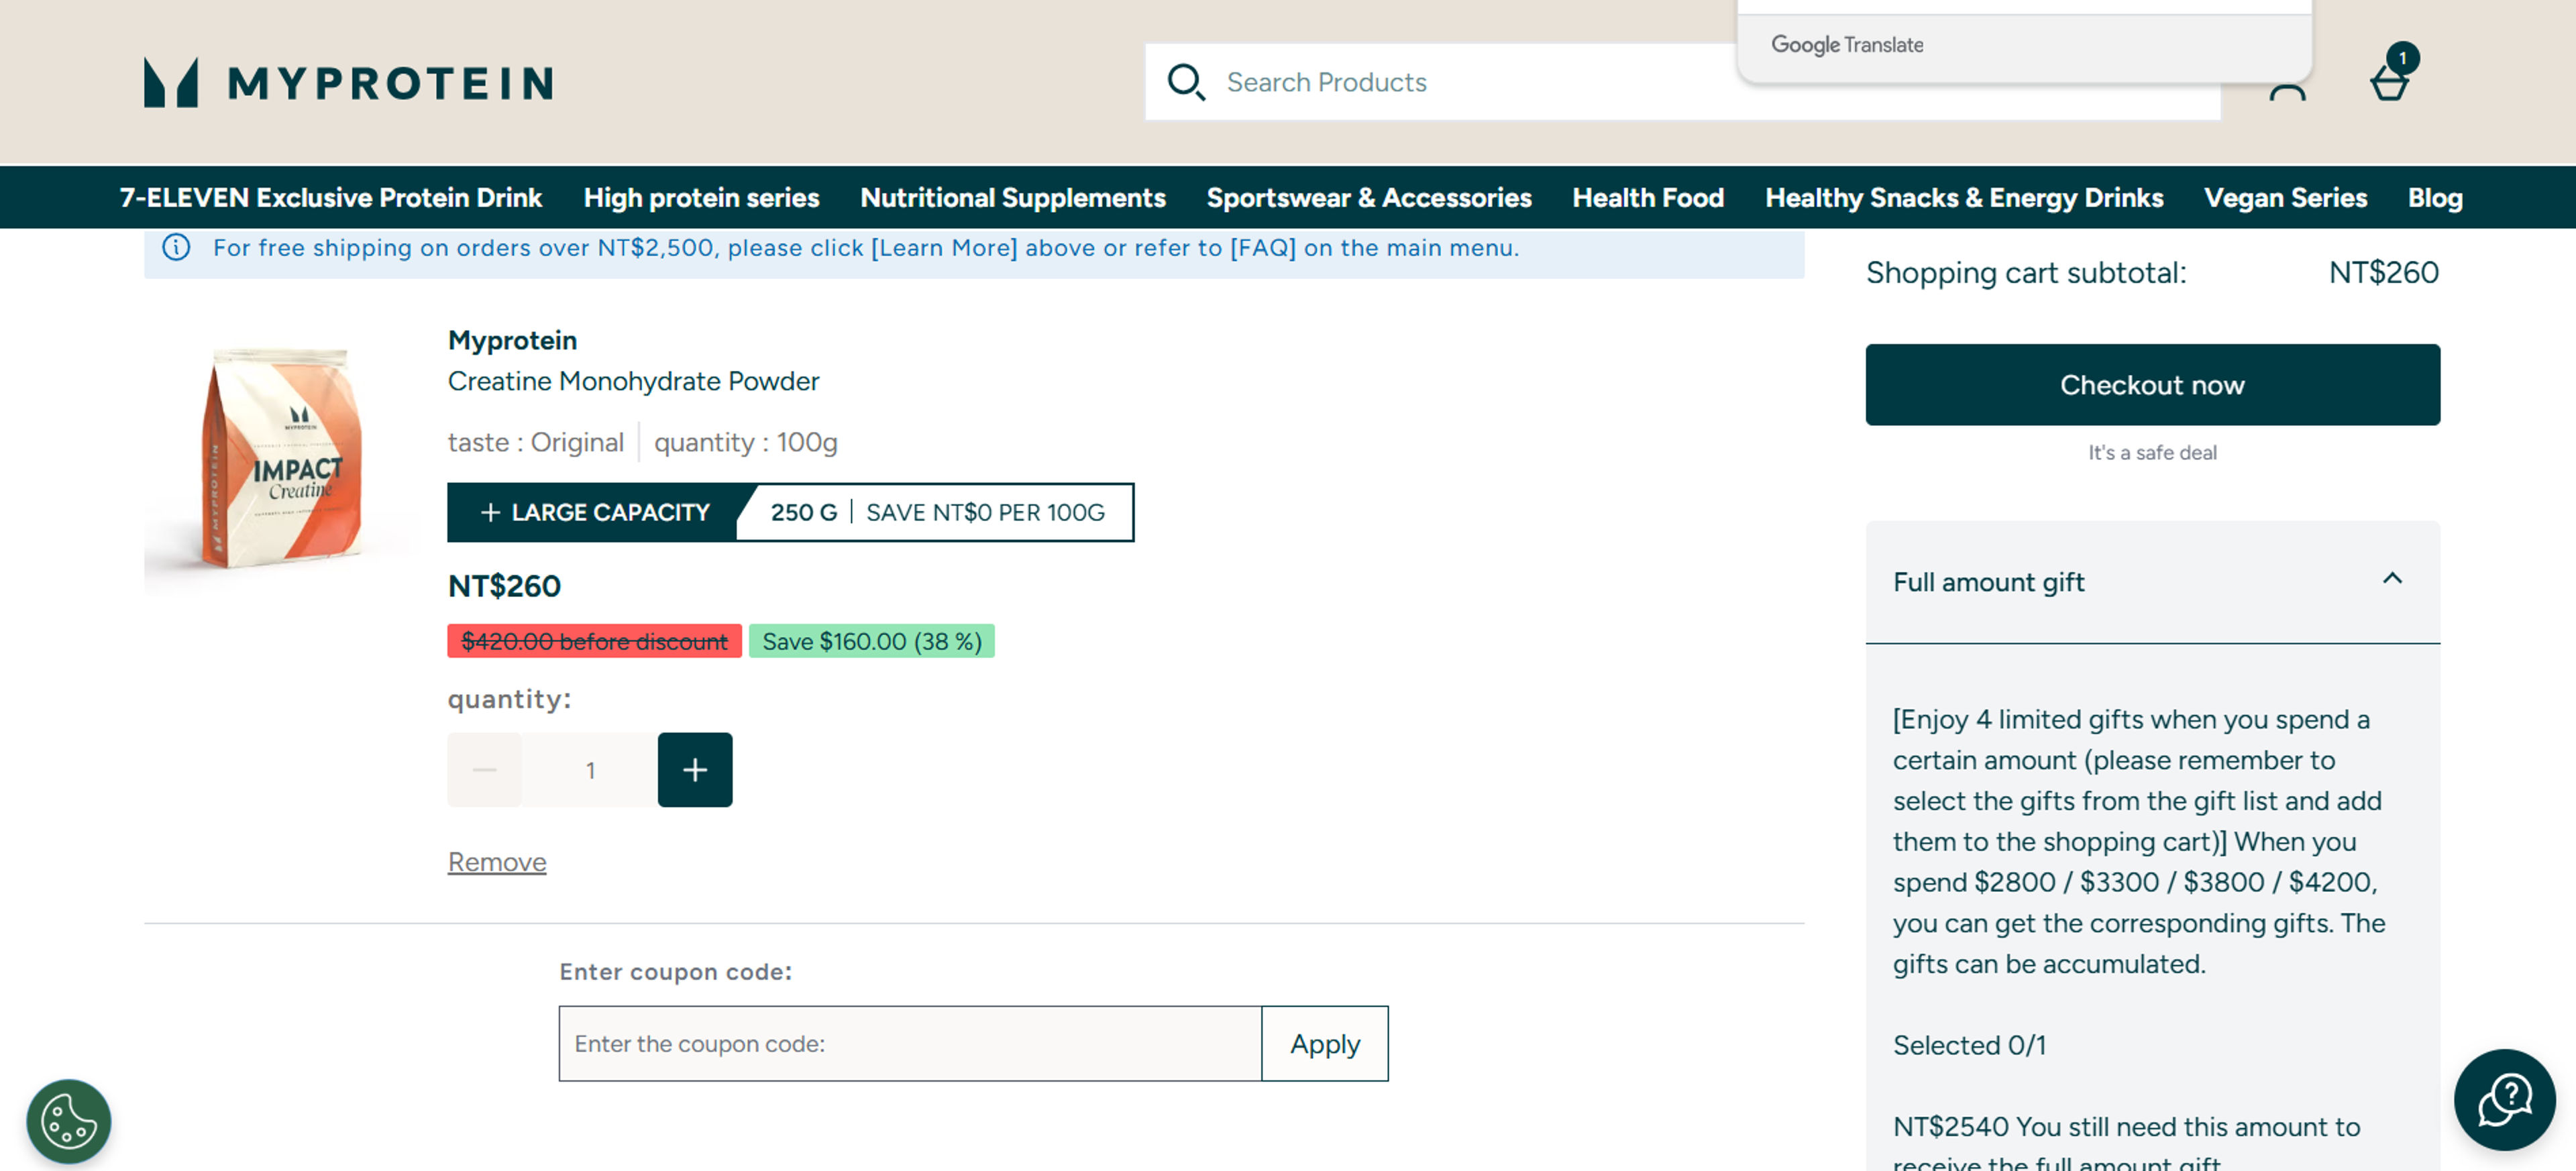
Task: Click Checkout now button
Action: pyautogui.click(x=2152, y=385)
